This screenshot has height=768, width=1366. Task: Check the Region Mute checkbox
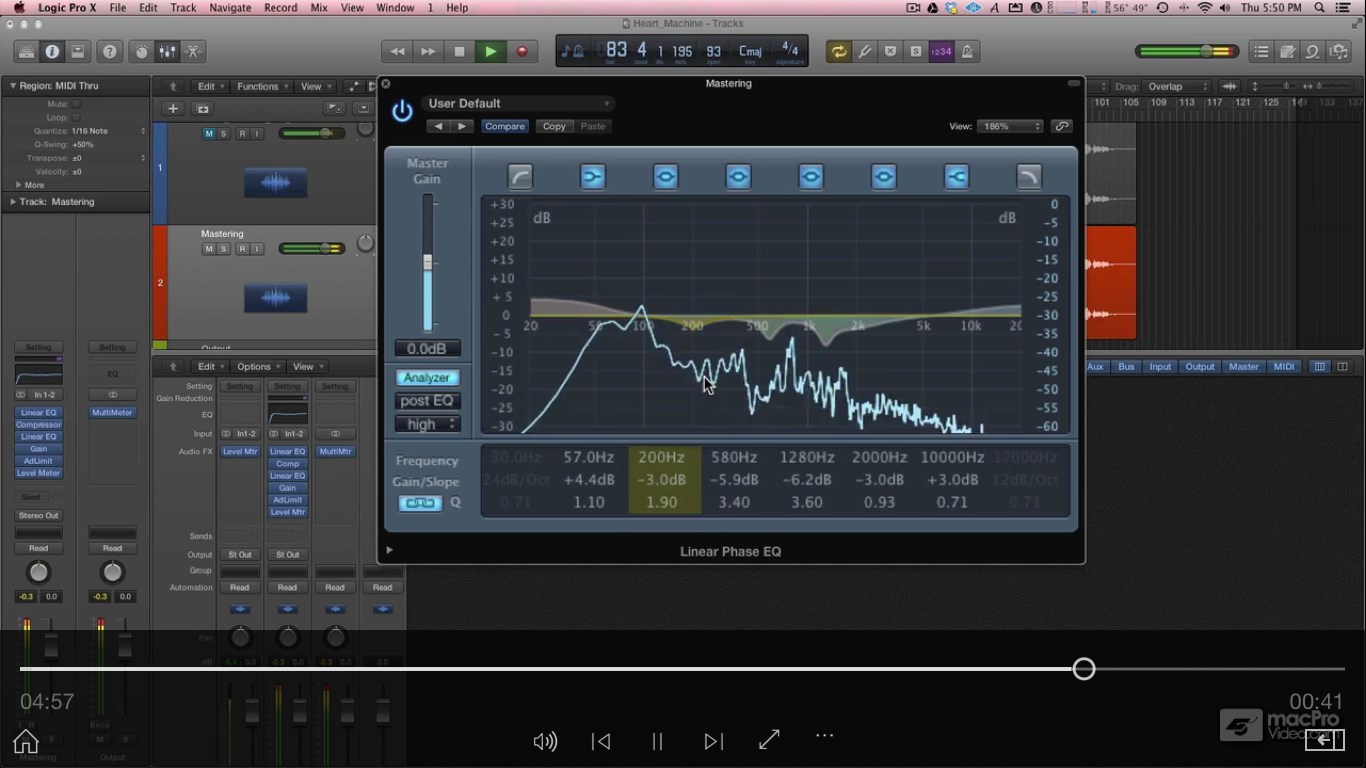76,104
